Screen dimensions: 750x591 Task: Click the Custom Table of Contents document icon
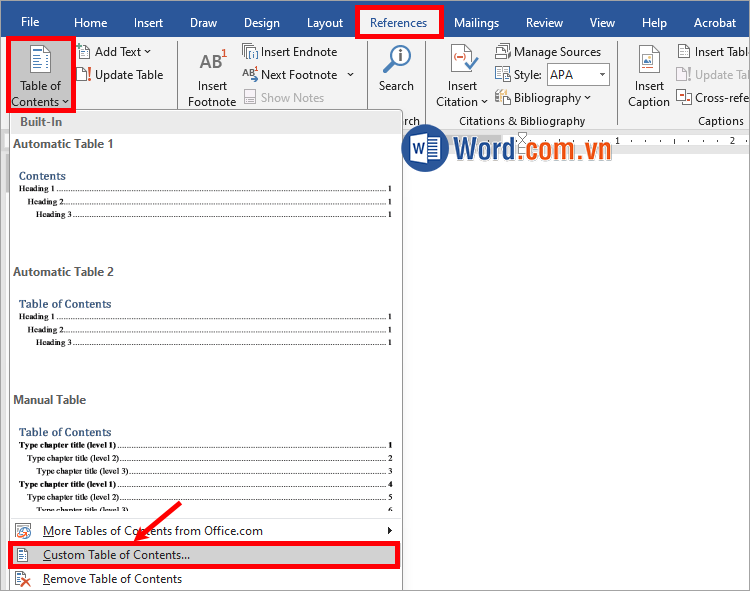(x=22, y=555)
